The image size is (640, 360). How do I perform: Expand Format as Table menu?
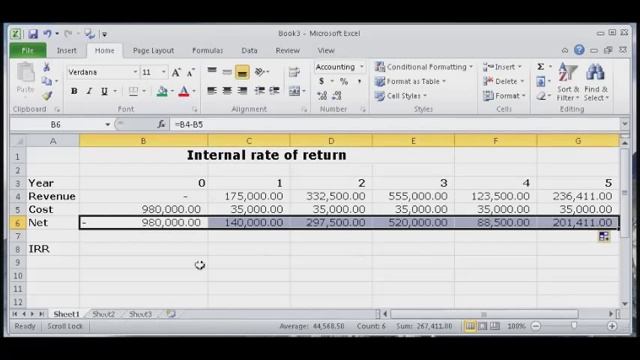(x=411, y=81)
